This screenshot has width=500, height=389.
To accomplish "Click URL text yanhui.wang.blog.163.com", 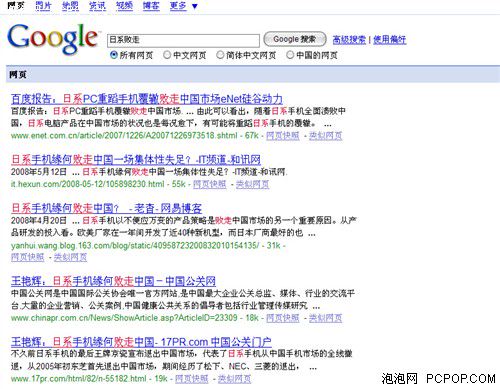I will pos(135,246).
